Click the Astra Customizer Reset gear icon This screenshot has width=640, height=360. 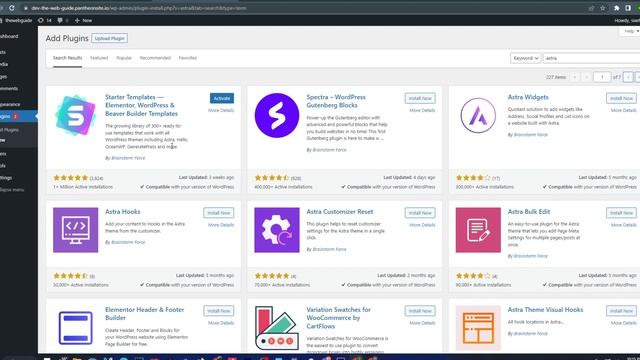(277, 230)
